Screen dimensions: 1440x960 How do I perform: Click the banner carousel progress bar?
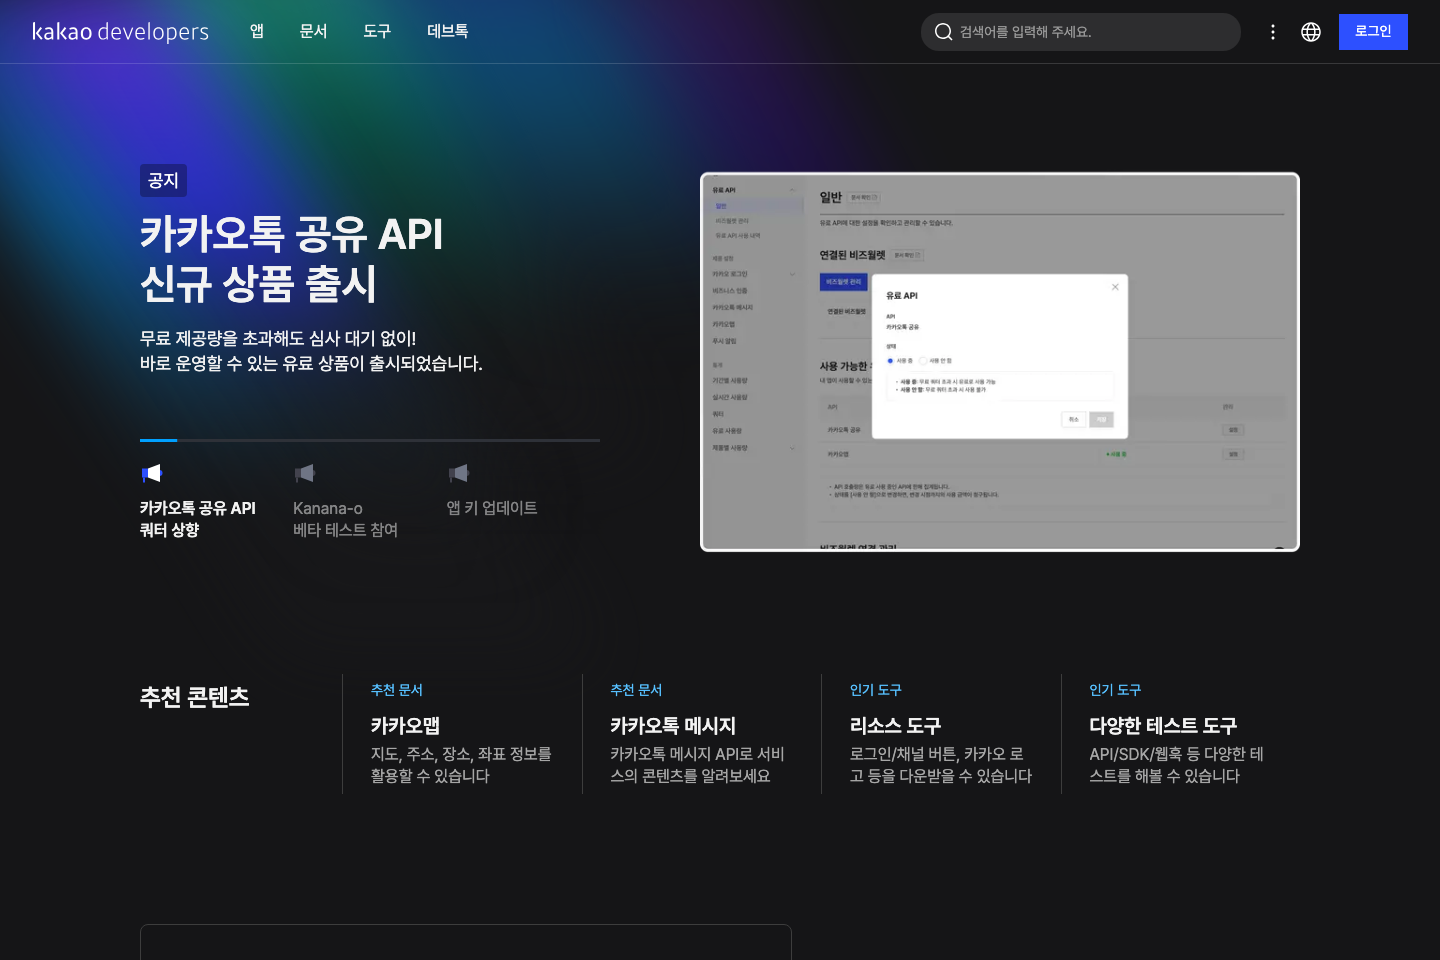(369, 440)
